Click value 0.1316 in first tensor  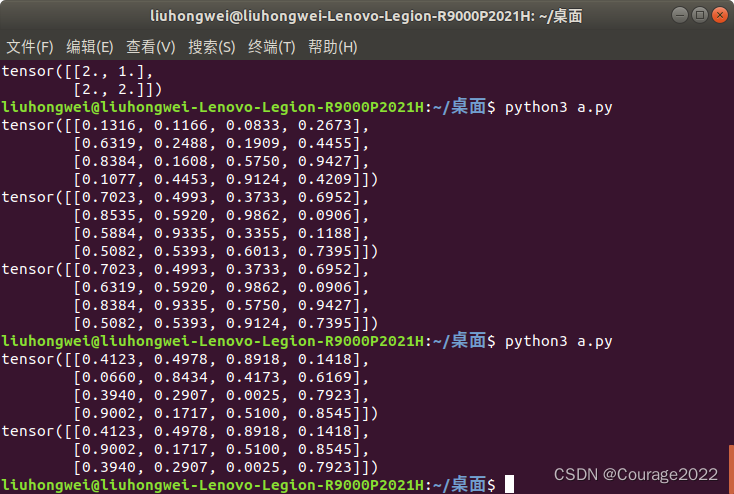tap(109, 125)
